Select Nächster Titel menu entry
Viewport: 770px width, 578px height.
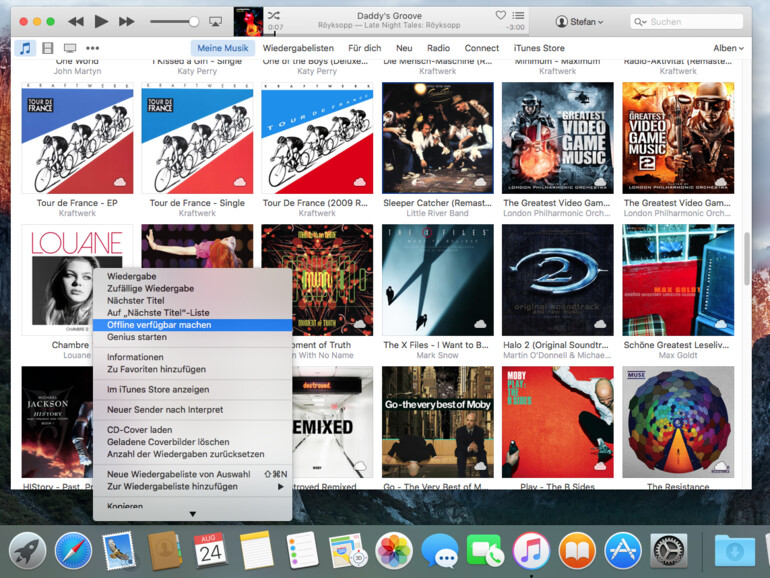pyautogui.click(x=192, y=301)
